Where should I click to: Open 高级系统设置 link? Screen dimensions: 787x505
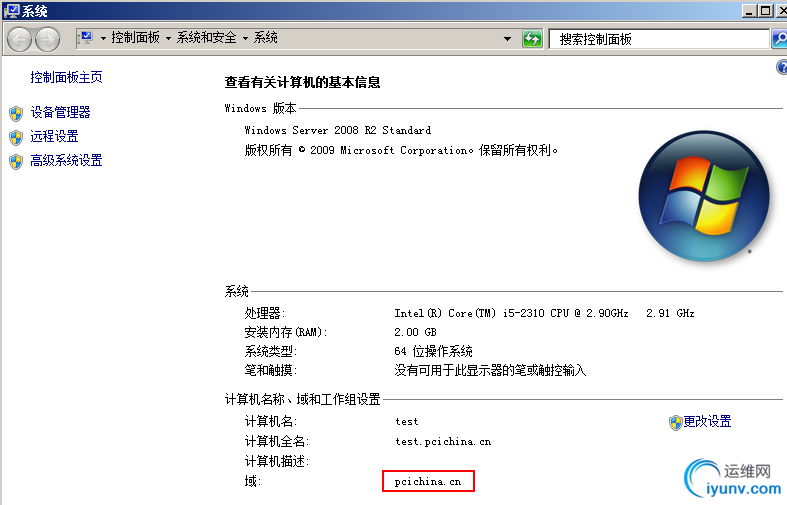(66, 160)
